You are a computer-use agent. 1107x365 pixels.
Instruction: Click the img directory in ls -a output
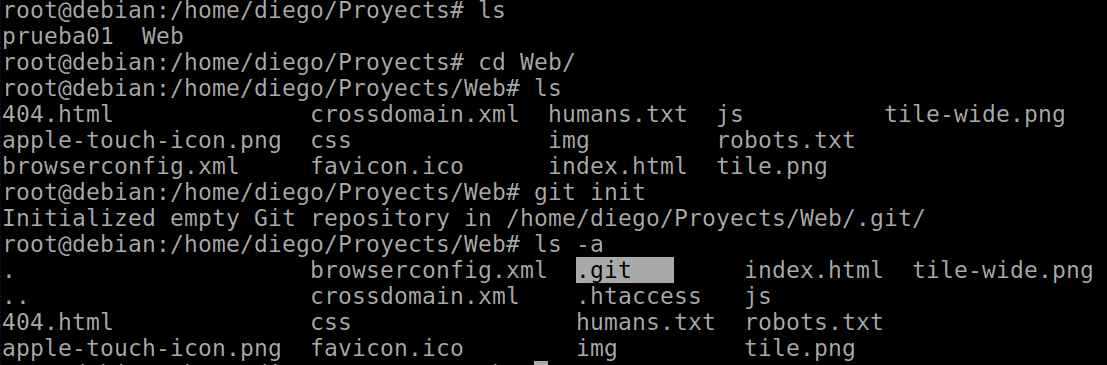pos(597,349)
